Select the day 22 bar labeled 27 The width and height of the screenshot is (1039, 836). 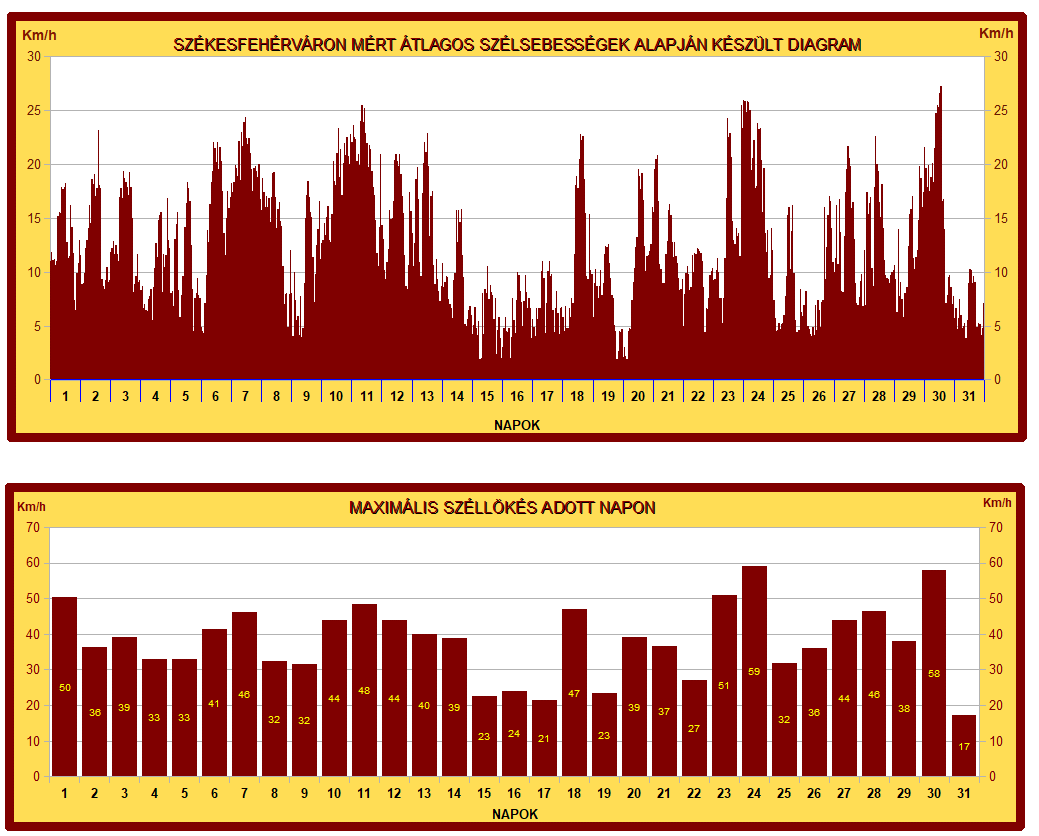point(694,728)
